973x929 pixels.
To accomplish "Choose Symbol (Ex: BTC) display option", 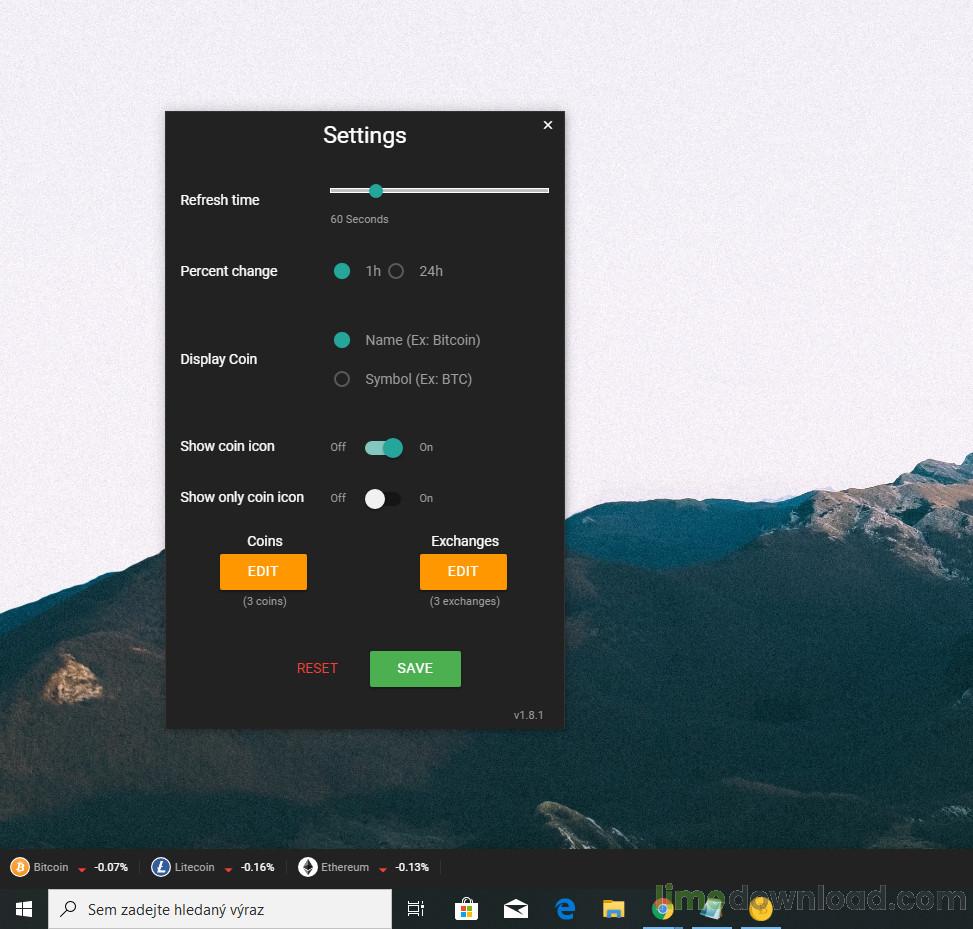I will click(342, 379).
